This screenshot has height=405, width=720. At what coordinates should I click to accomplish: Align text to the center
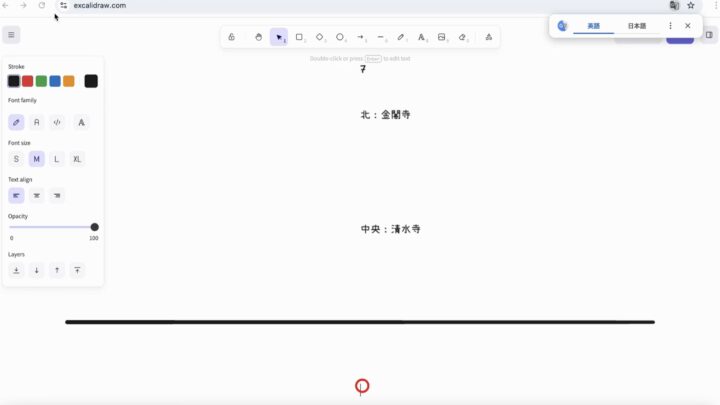tap(37, 195)
